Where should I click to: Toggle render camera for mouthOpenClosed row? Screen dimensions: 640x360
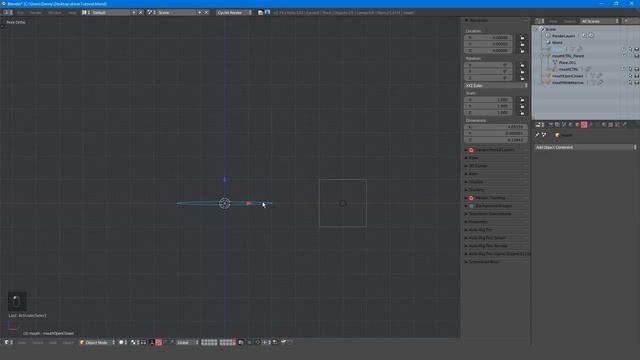tap(636, 76)
